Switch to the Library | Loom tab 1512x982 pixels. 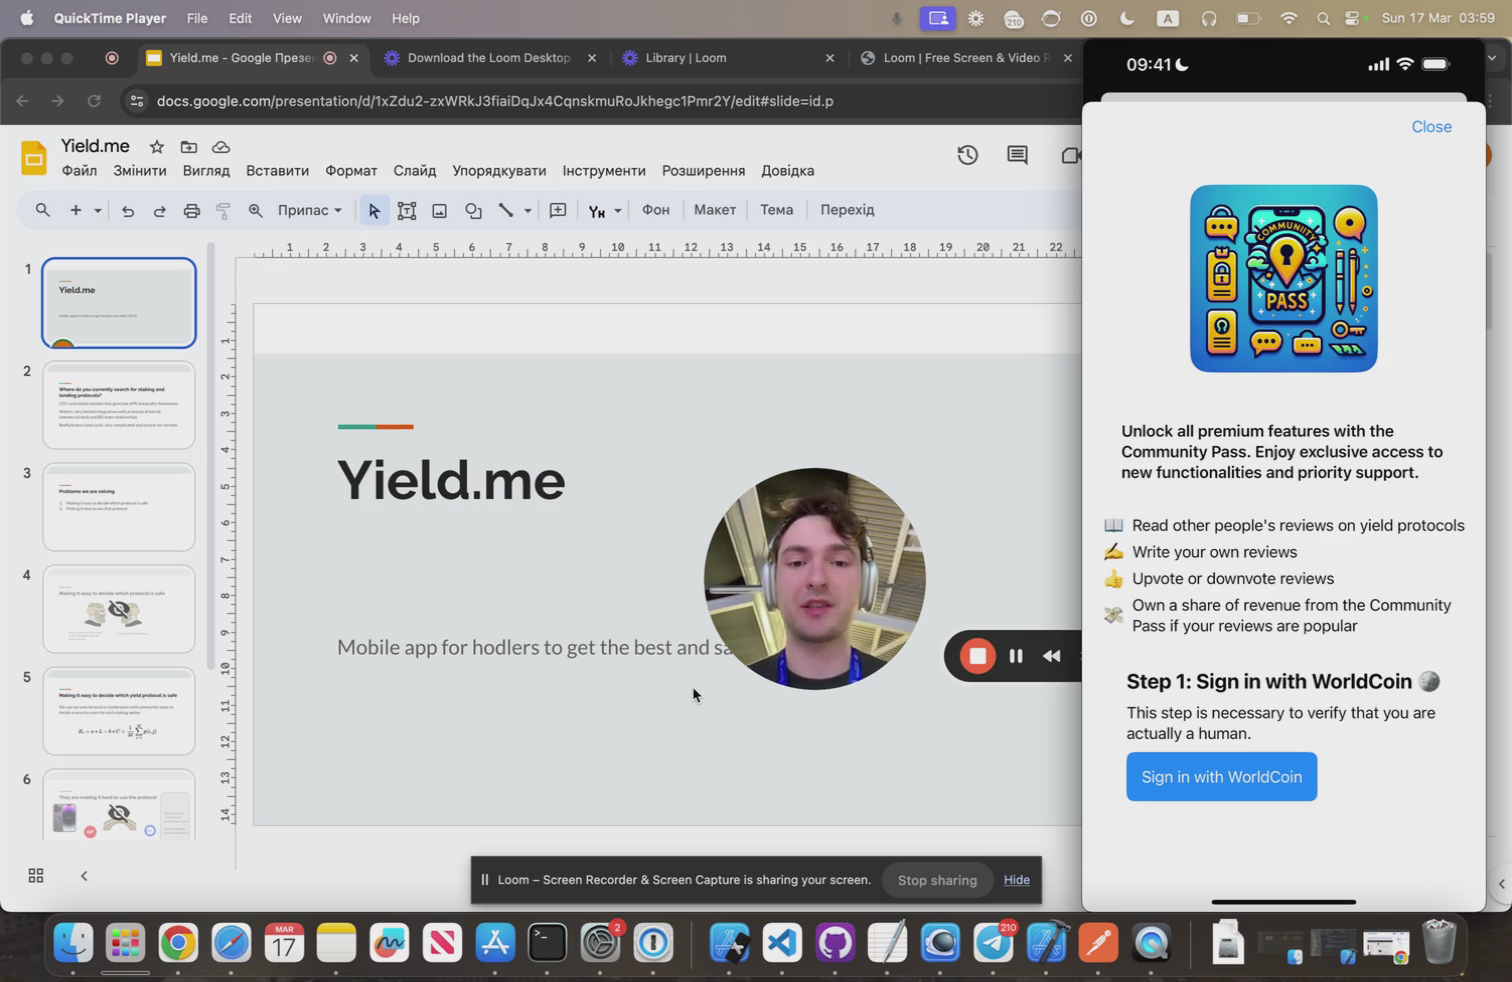727,58
